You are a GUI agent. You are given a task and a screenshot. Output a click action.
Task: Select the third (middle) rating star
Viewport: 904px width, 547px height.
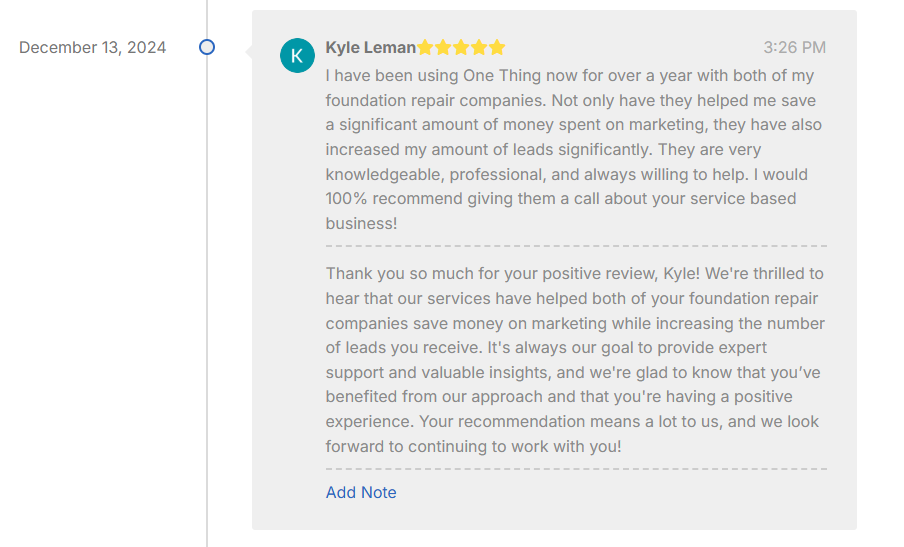point(461,48)
